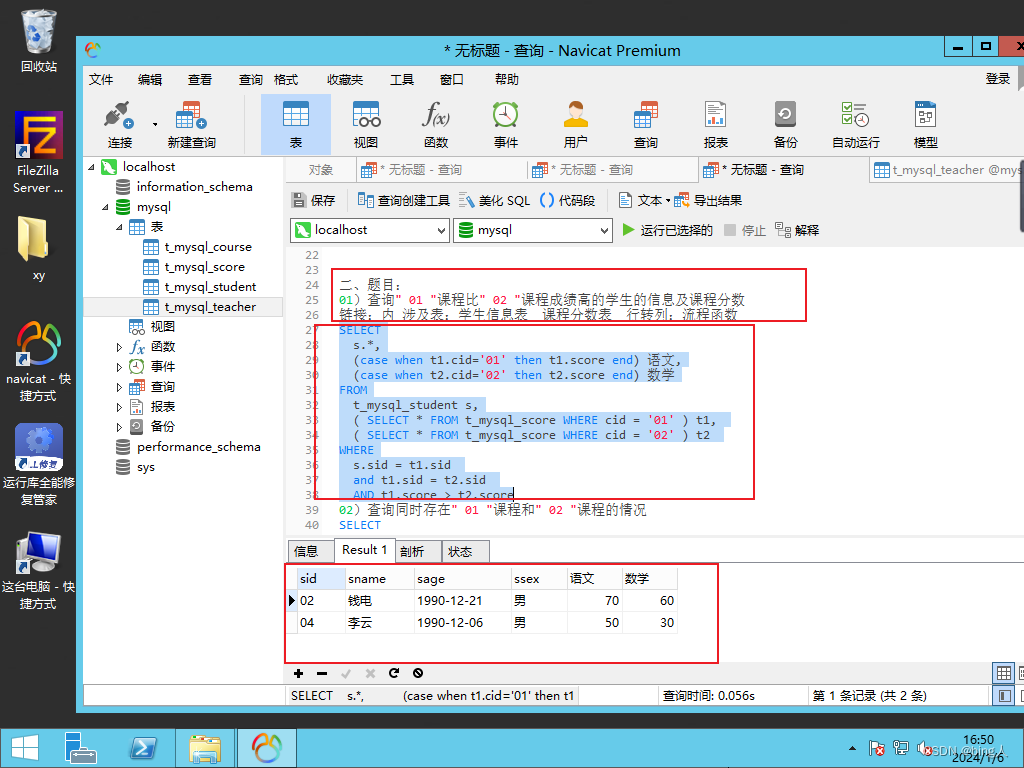This screenshot has height=768, width=1024.
Task: Click the stop loading circle icon
Action: tap(418, 673)
